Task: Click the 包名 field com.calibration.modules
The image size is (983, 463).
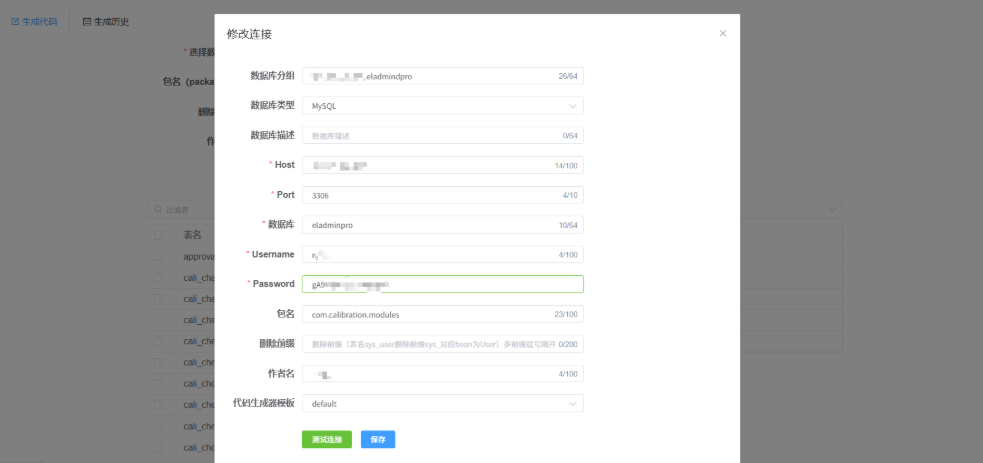Action: pyautogui.click(x=443, y=314)
